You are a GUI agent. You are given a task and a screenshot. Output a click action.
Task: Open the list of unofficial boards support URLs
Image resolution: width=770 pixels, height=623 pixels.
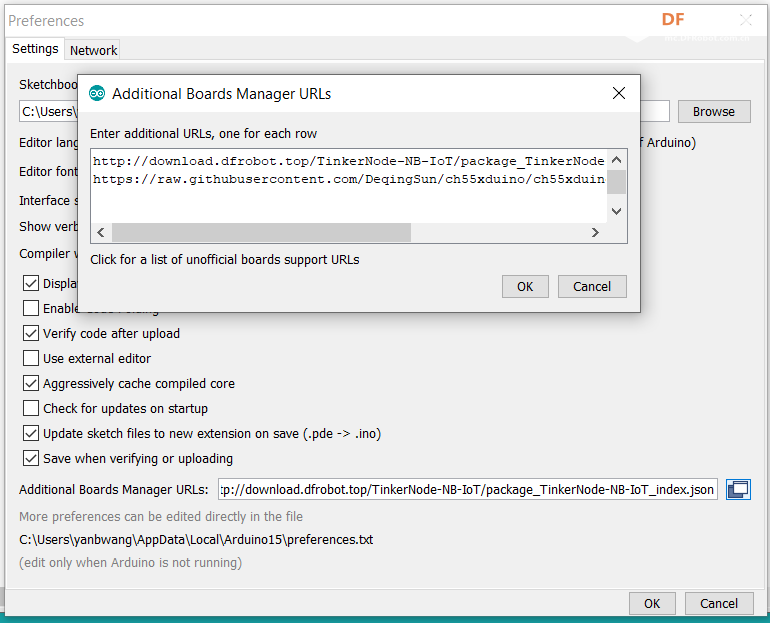[x=224, y=260]
